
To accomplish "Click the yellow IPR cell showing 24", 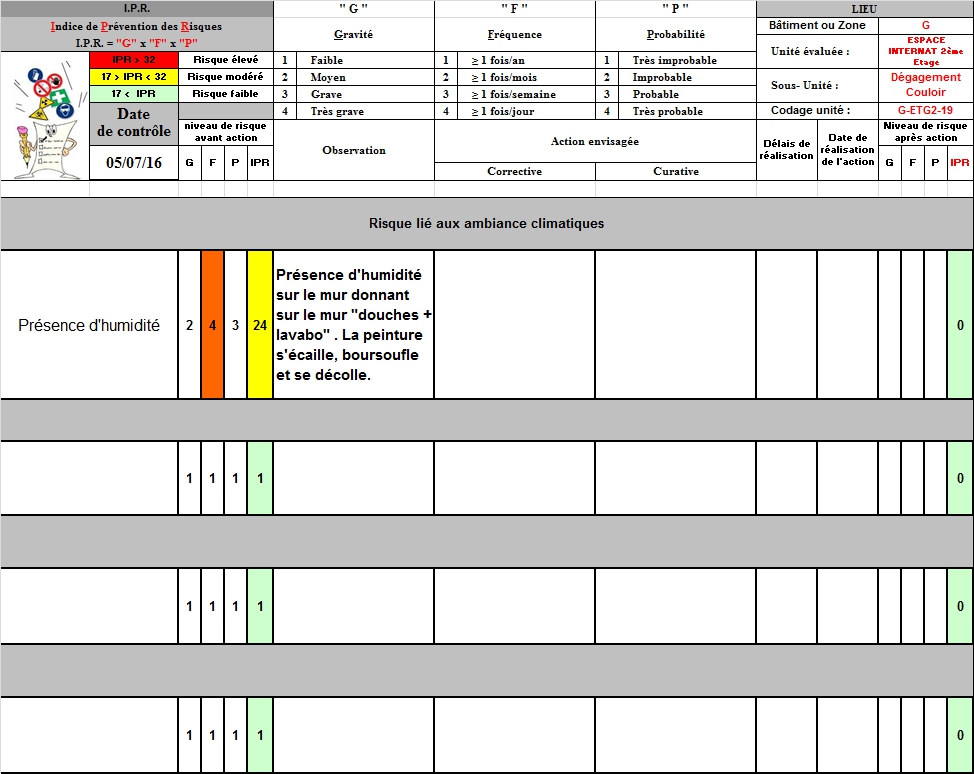I will point(260,325).
